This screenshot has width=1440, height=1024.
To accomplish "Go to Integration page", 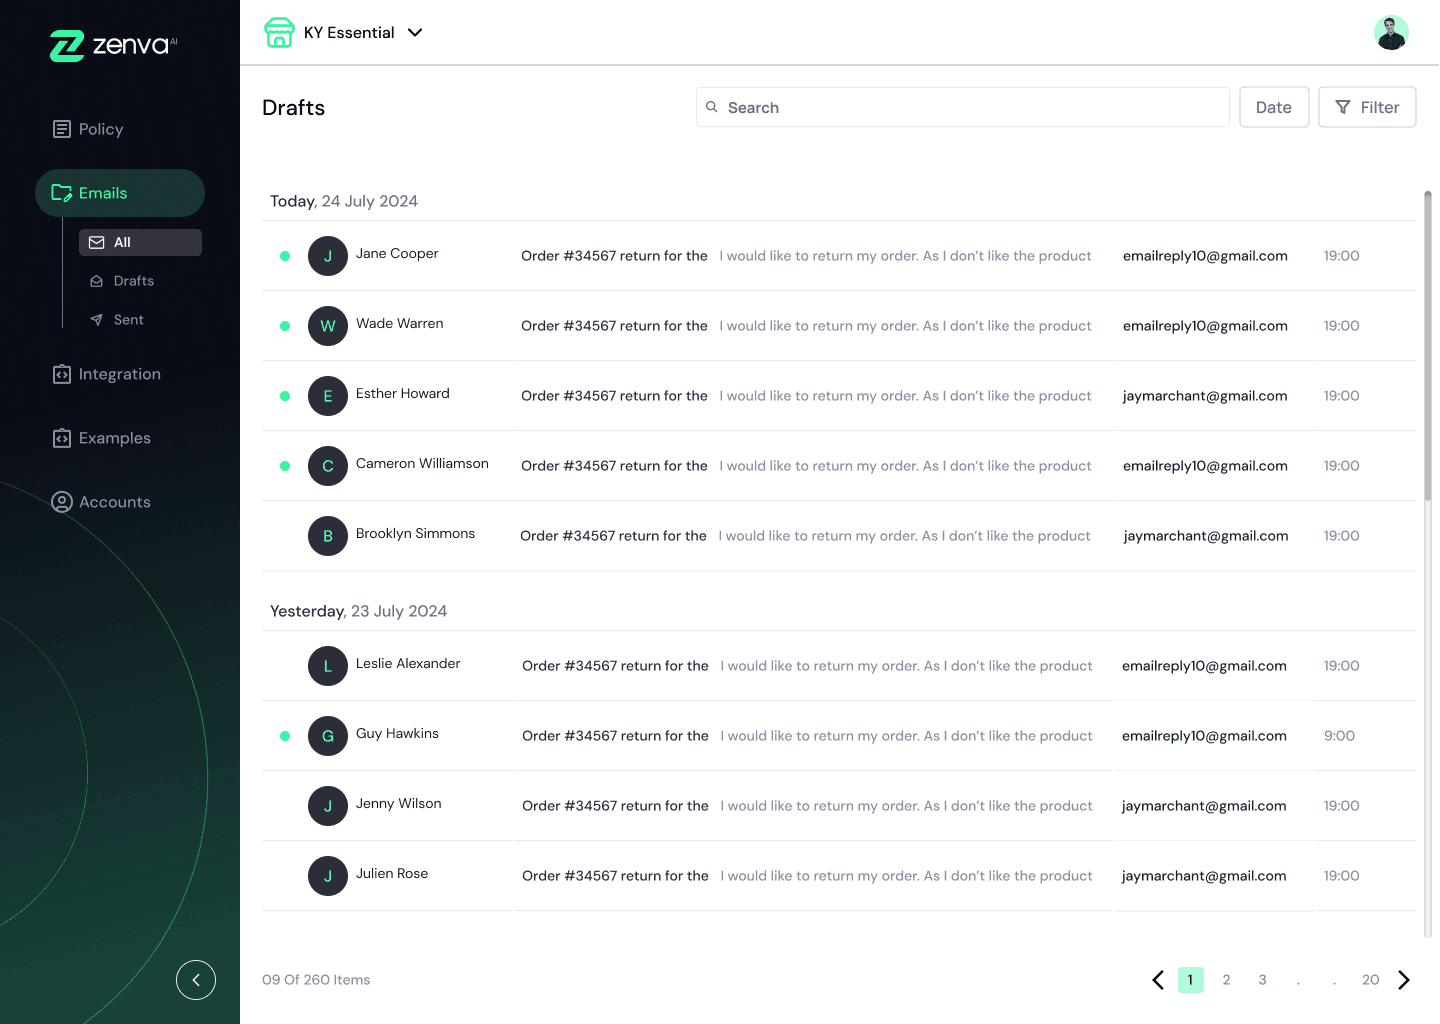I will point(106,374).
